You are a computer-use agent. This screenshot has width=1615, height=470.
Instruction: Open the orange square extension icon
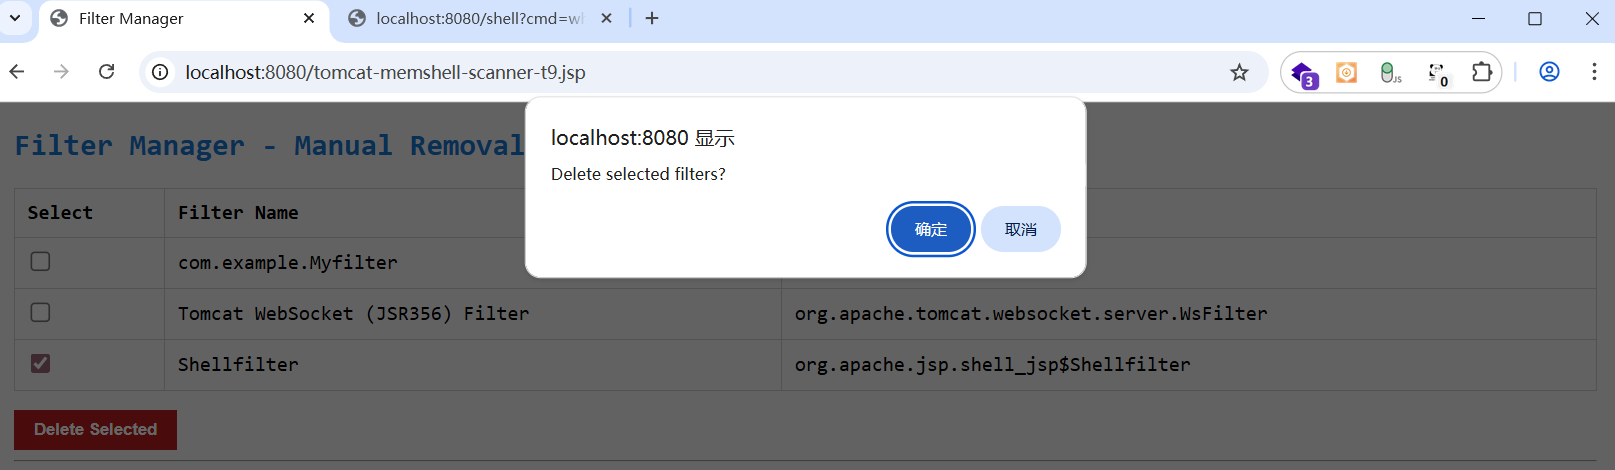pos(1346,73)
